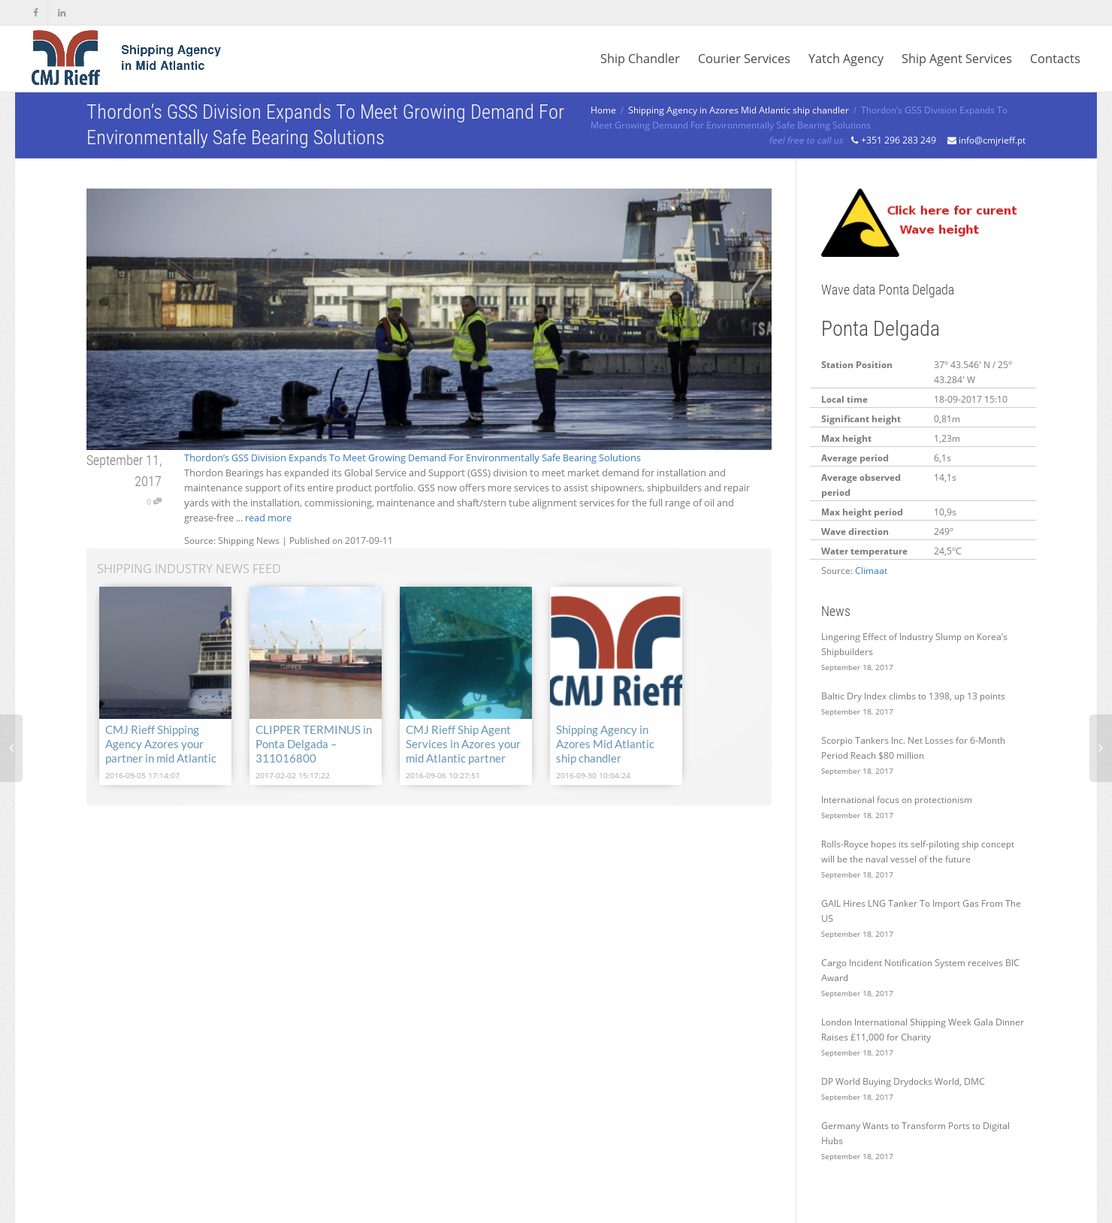Open Rolls-Royce self-piloting ship news
The image size is (1112, 1223).
[x=917, y=852]
